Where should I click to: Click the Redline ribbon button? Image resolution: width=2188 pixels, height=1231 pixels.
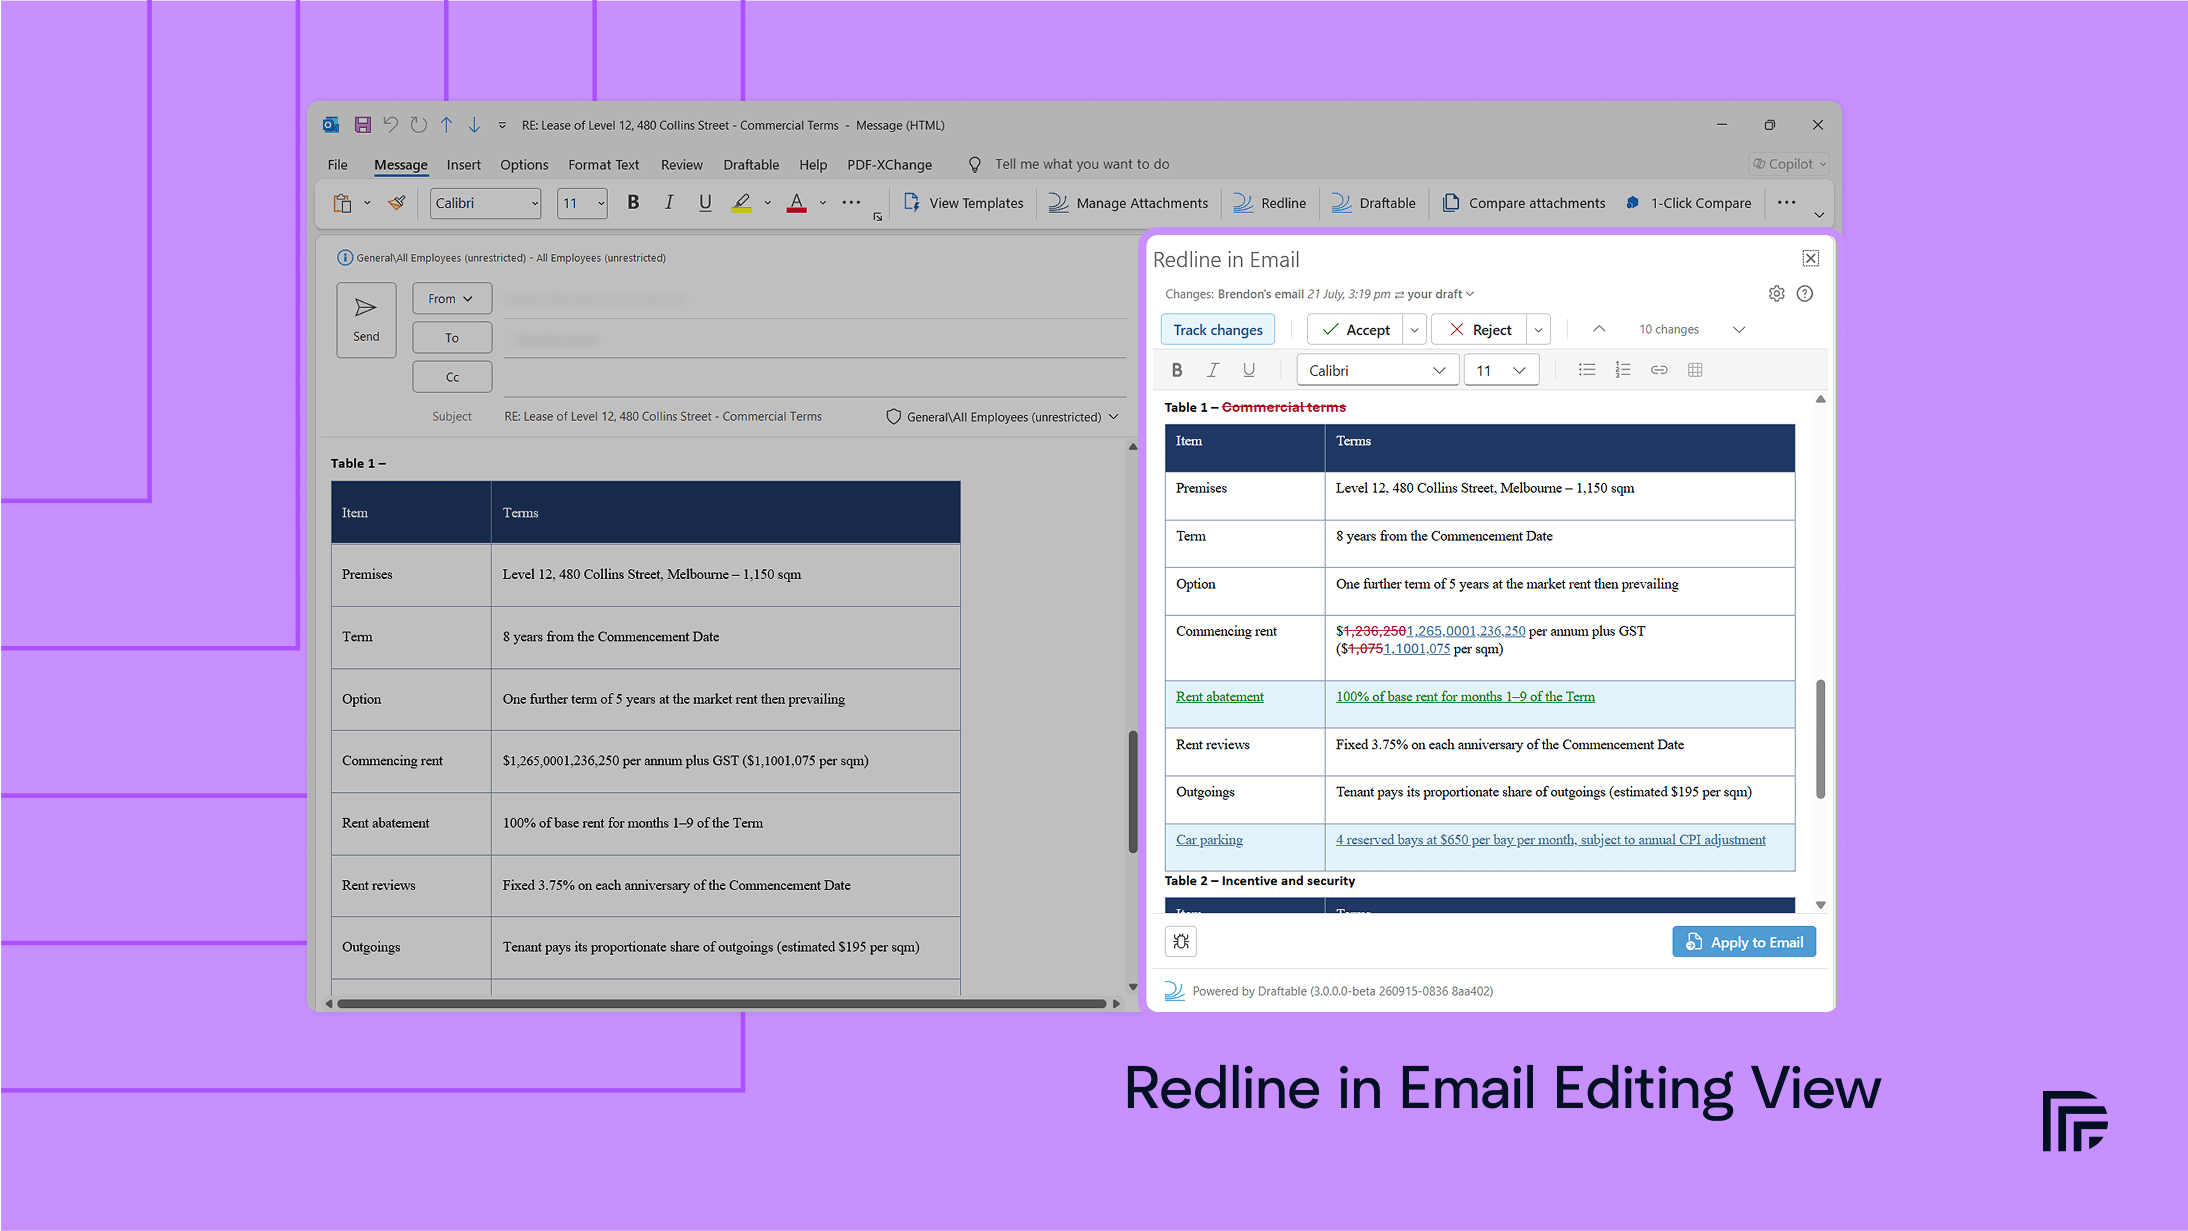[x=1269, y=203]
